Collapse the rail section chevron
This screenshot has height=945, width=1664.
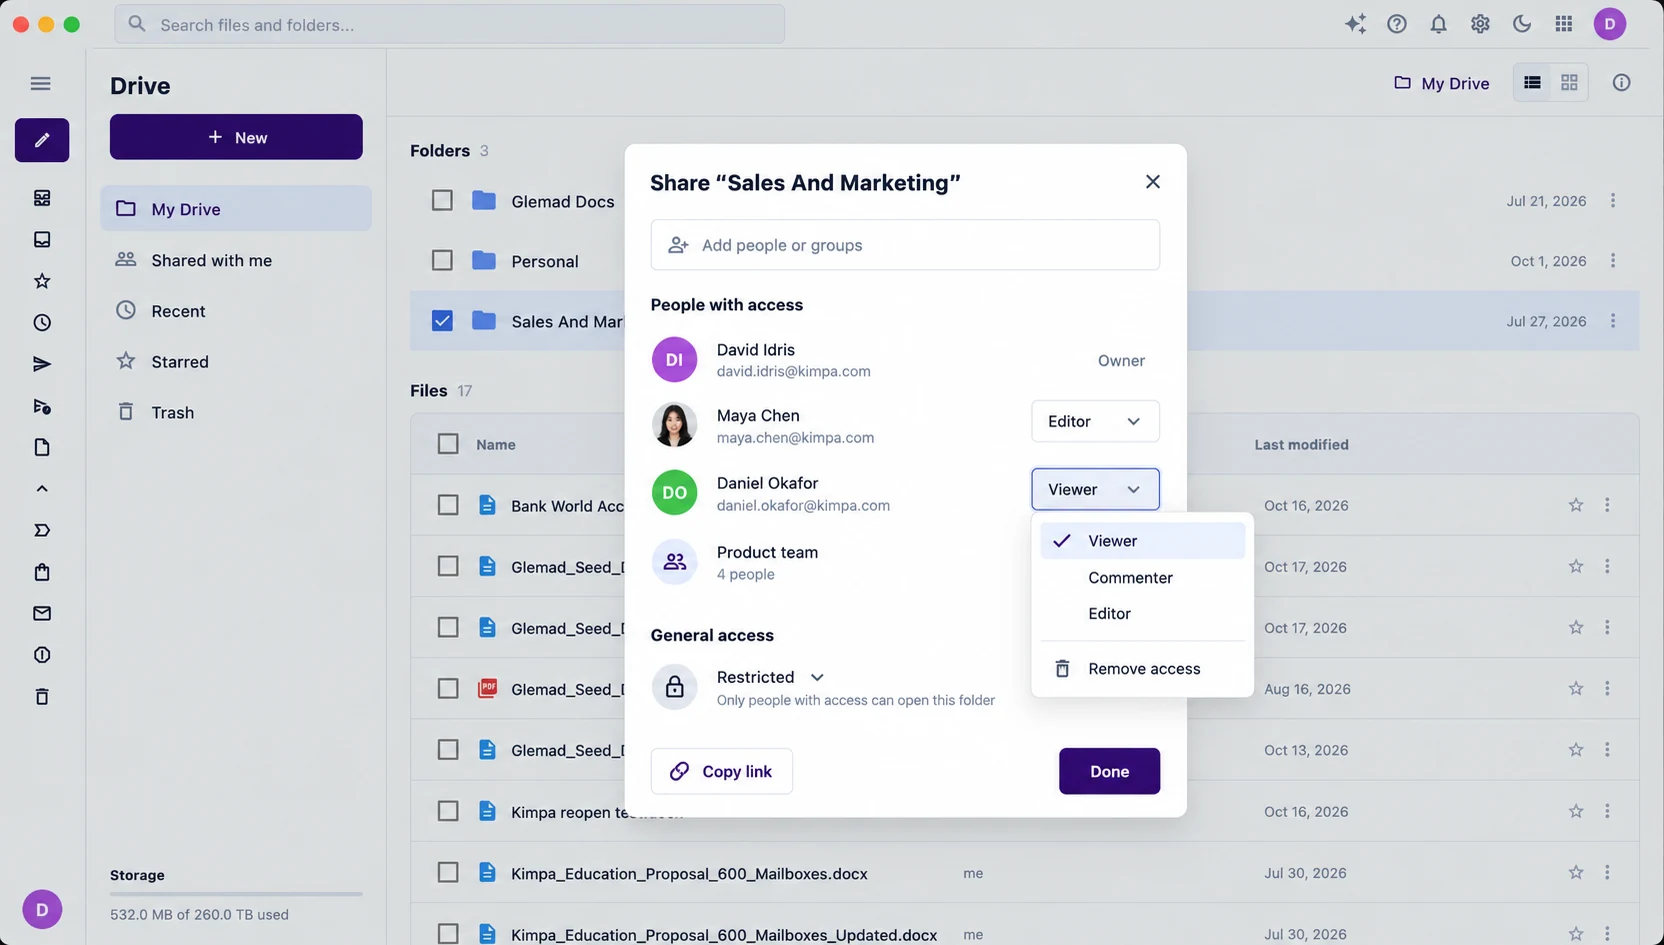coord(42,489)
